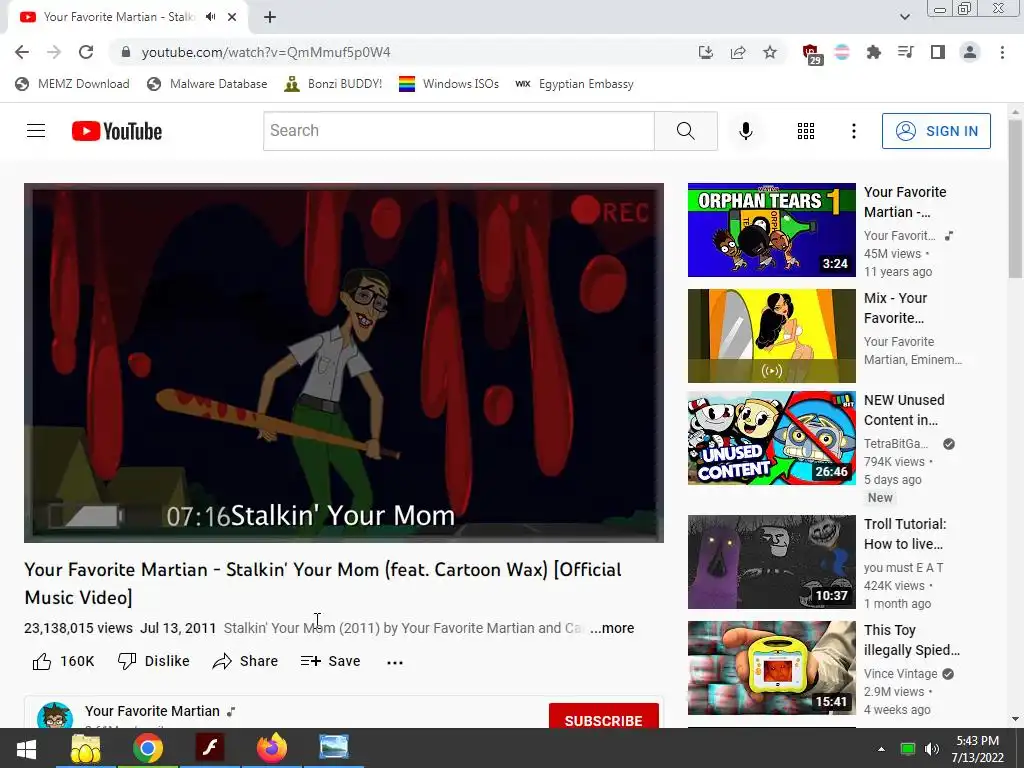This screenshot has height=768, width=1024.
Task: Share this page from the address bar
Action: (x=738, y=52)
